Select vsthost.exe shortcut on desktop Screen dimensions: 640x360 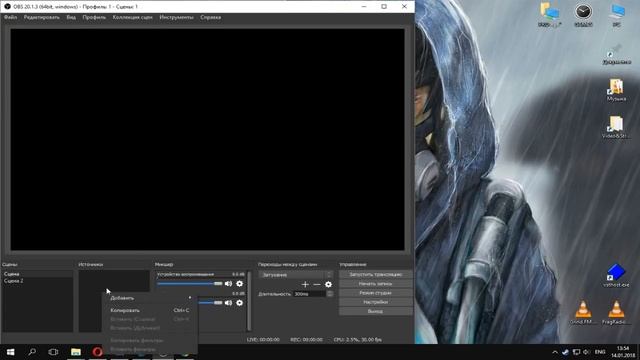[616, 276]
